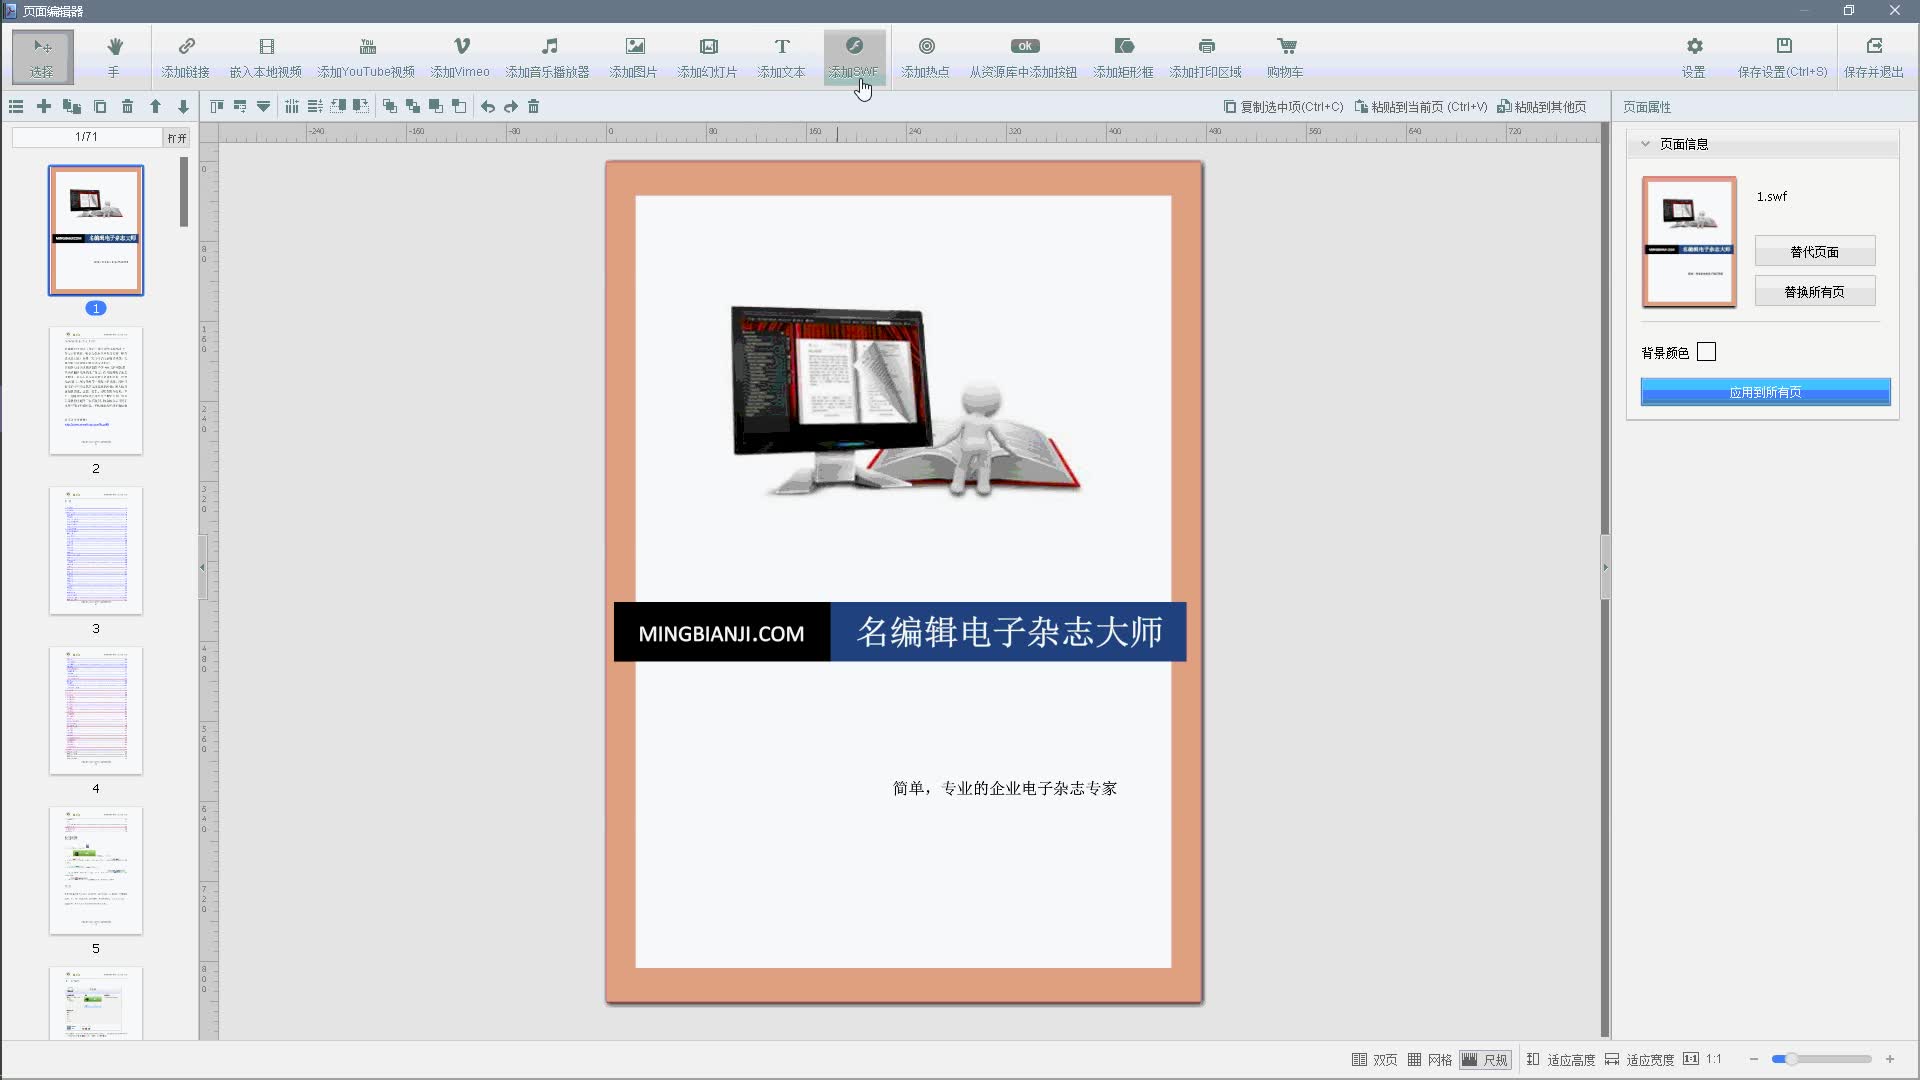Click the redo arrow icon

click(511, 106)
